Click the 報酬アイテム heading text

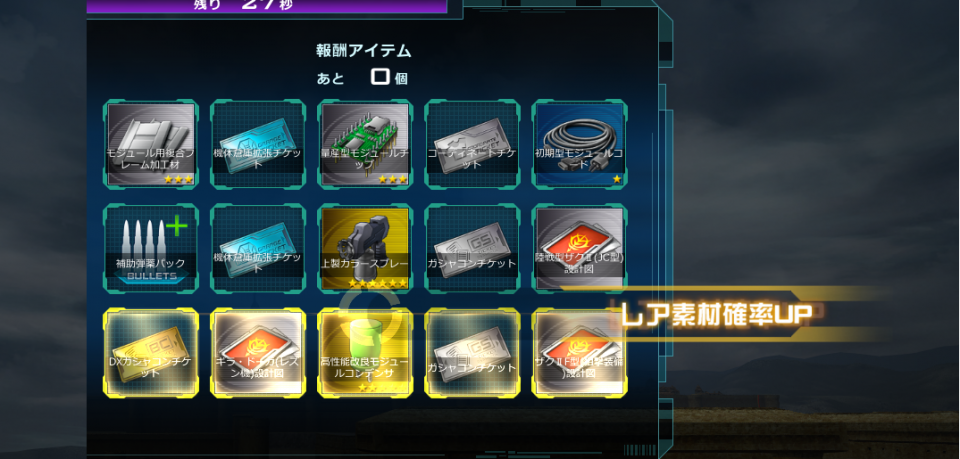click(x=364, y=51)
